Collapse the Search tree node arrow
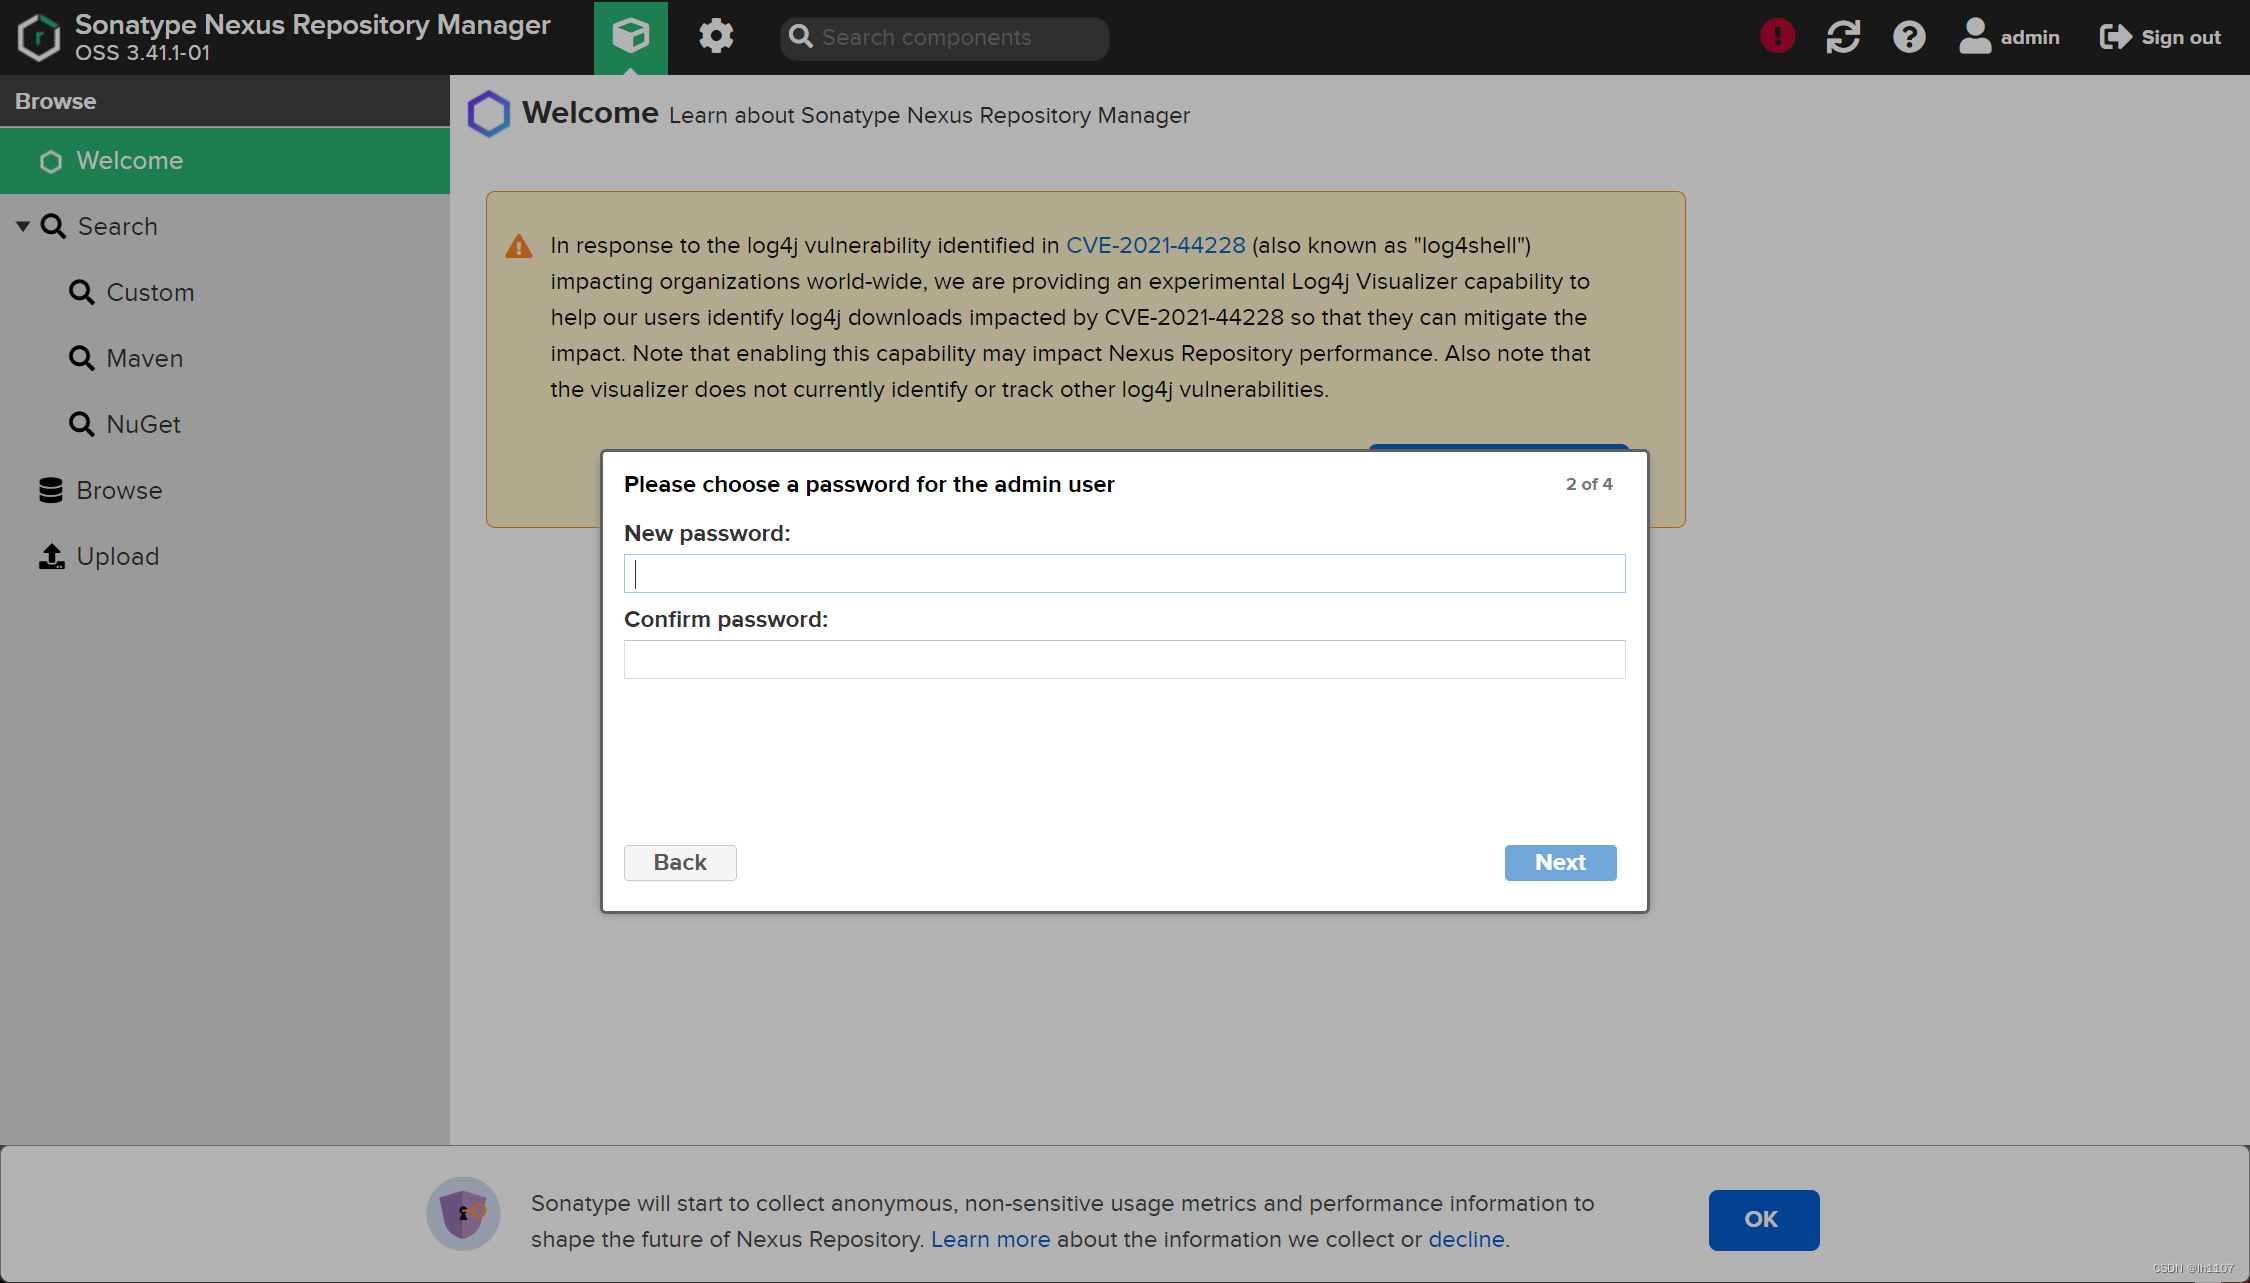The width and height of the screenshot is (2250, 1283). pos(22,227)
